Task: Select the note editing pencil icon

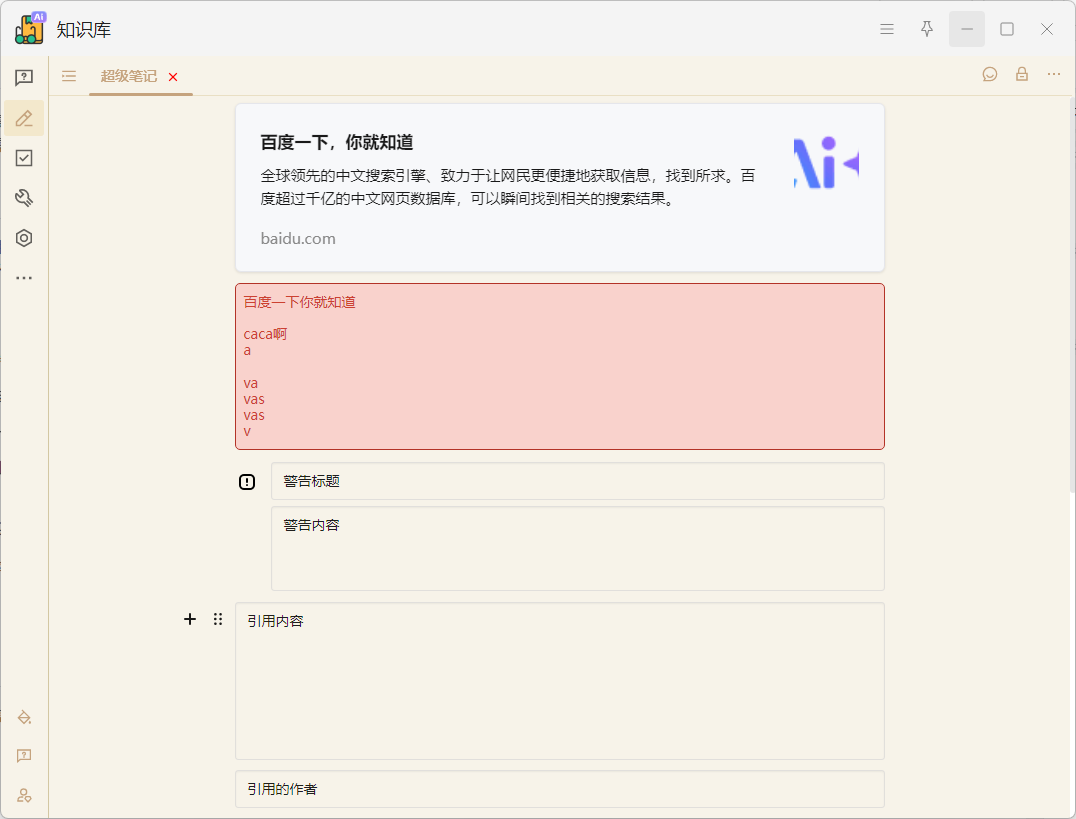Action: coord(24,118)
